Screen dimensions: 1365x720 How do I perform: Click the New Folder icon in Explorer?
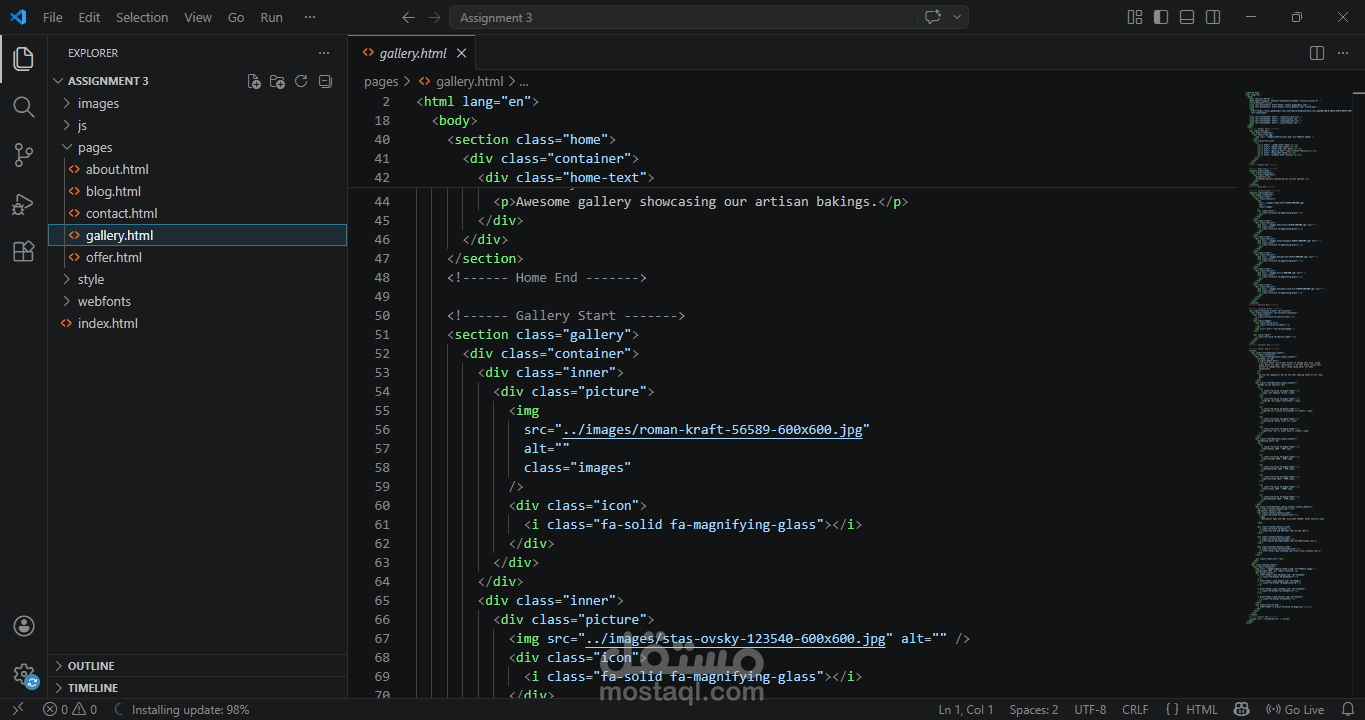[x=277, y=81]
